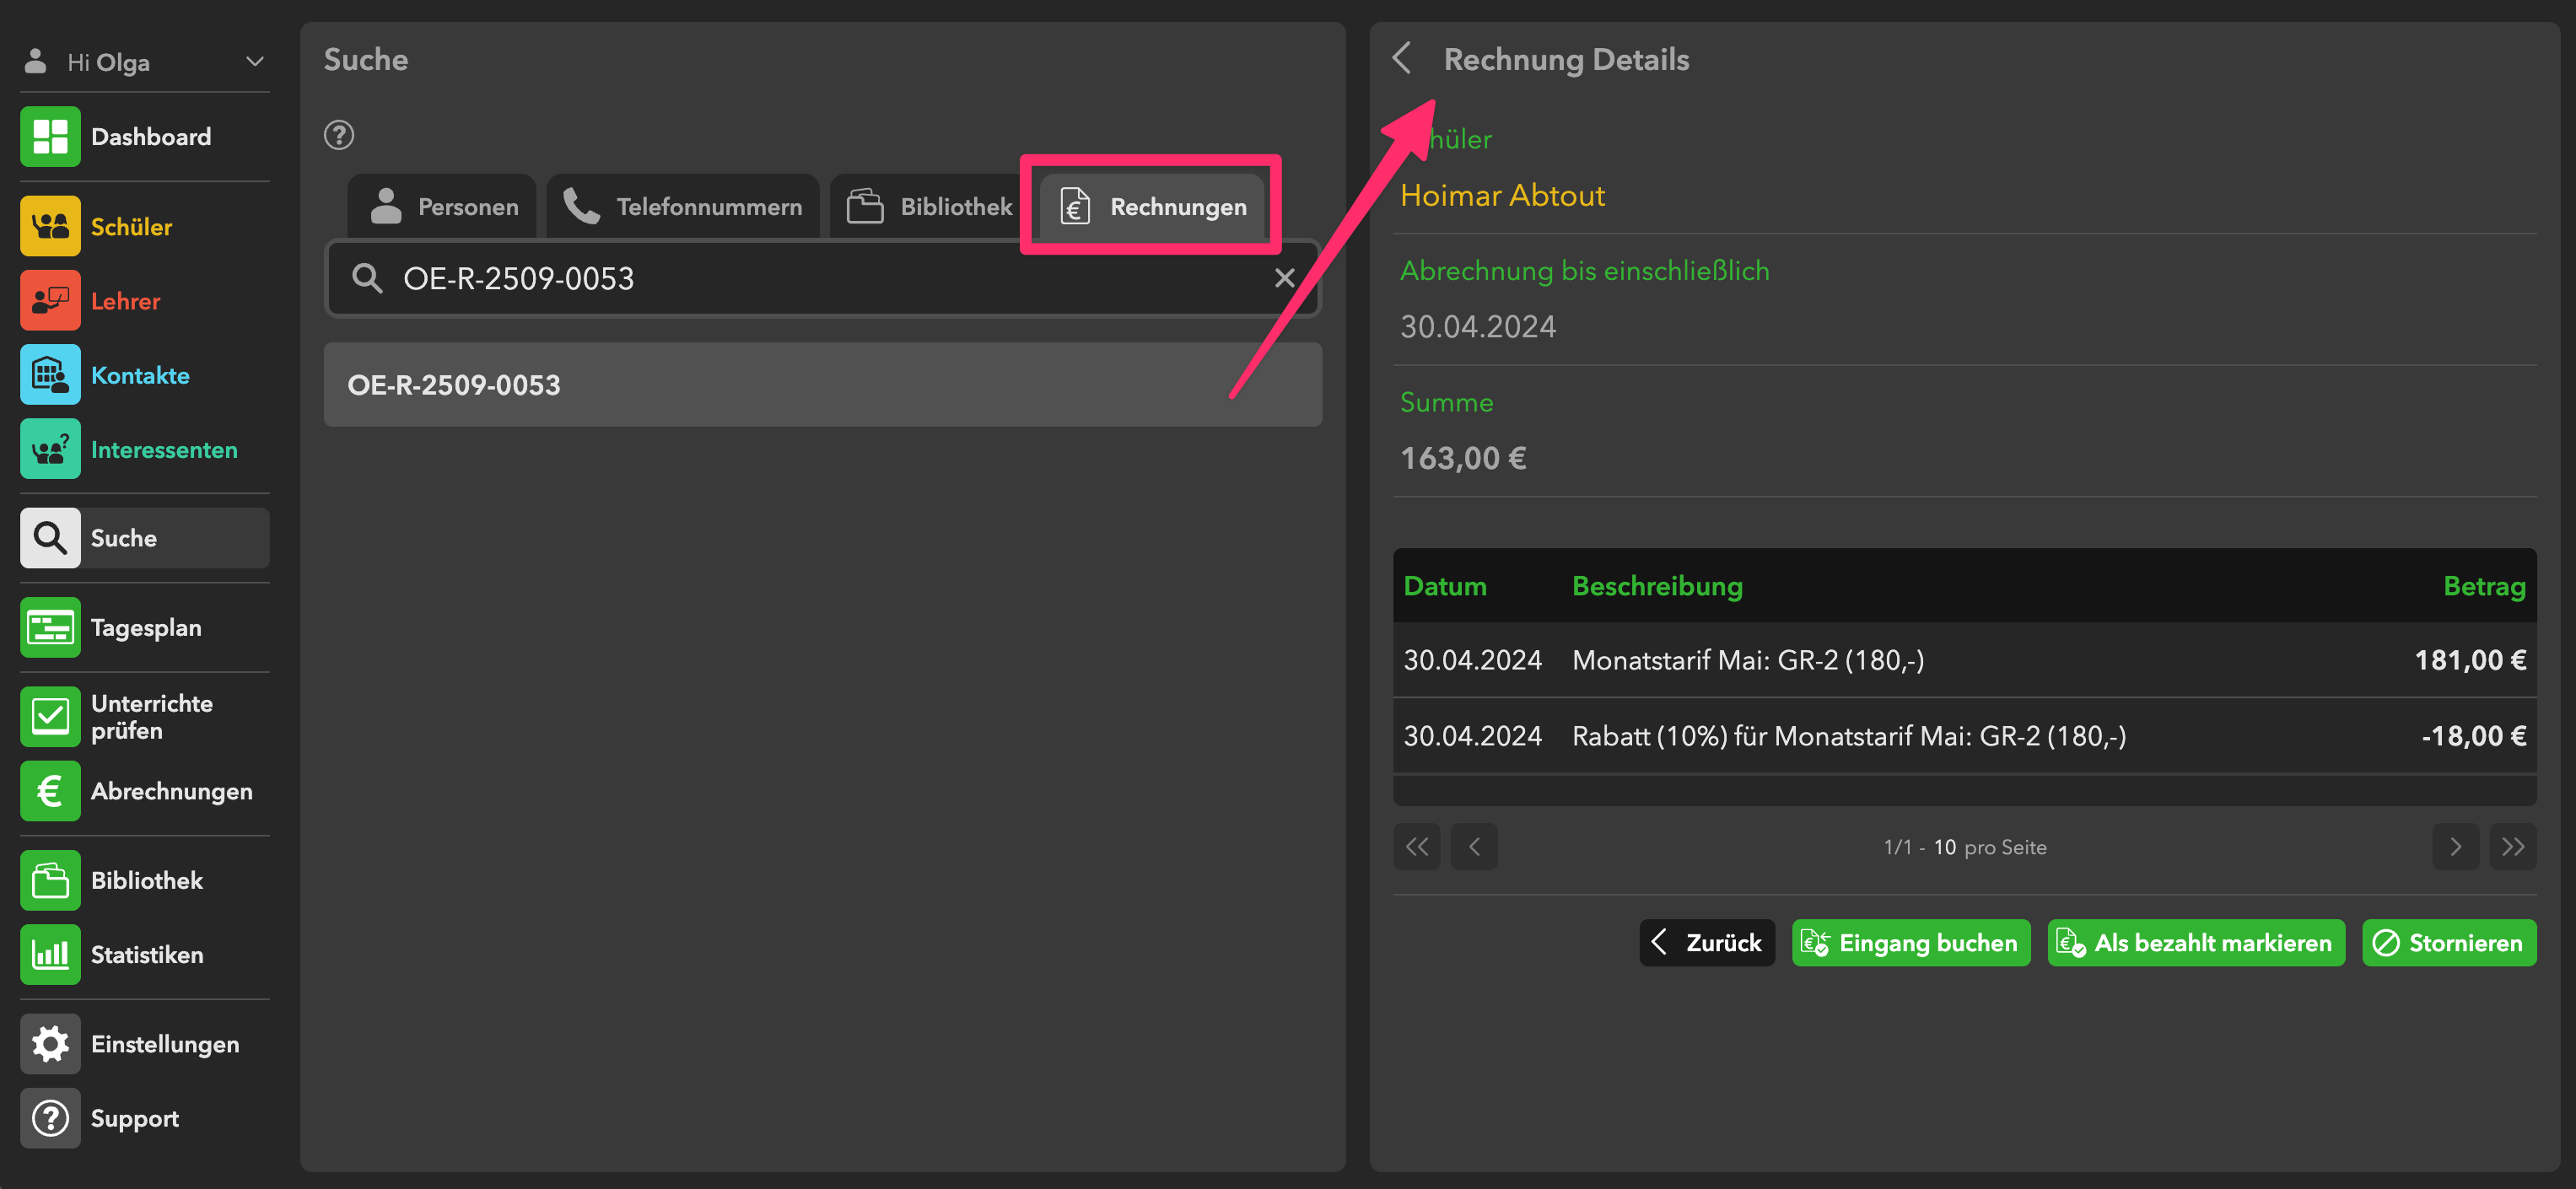
Task: Jump to last page double arrow
Action: click(2513, 847)
